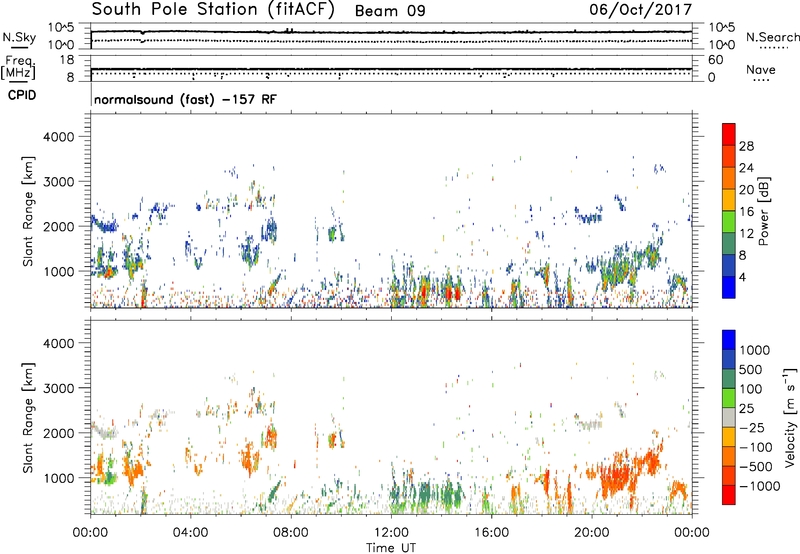This screenshot has width=800, height=554.
Task: Click the "South Pole Station (fitACF)" title
Action: pos(213,9)
